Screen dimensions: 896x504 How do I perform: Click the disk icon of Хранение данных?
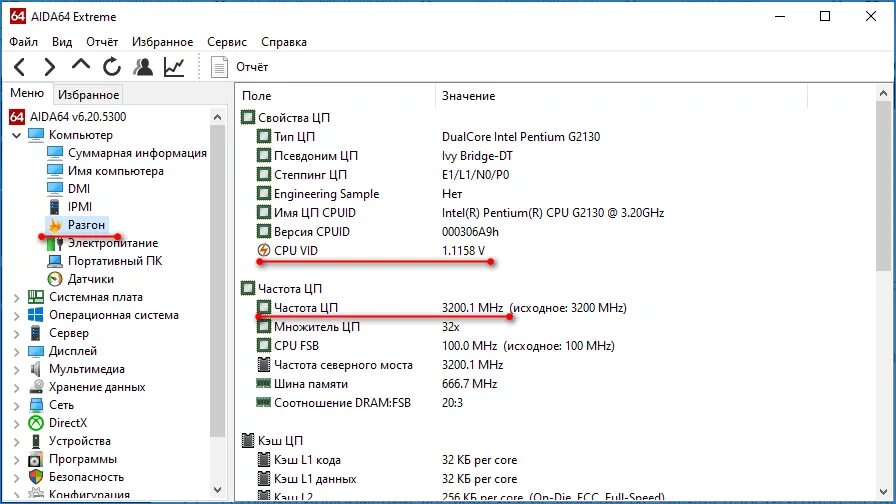[36, 387]
